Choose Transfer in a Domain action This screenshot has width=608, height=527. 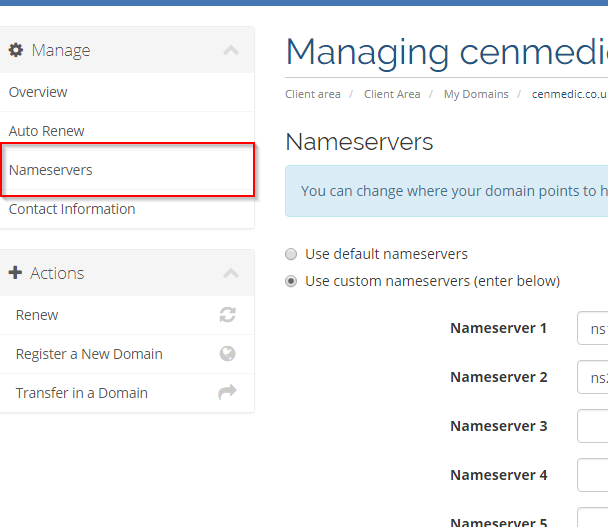pyautogui.click(x=127, y=393)
